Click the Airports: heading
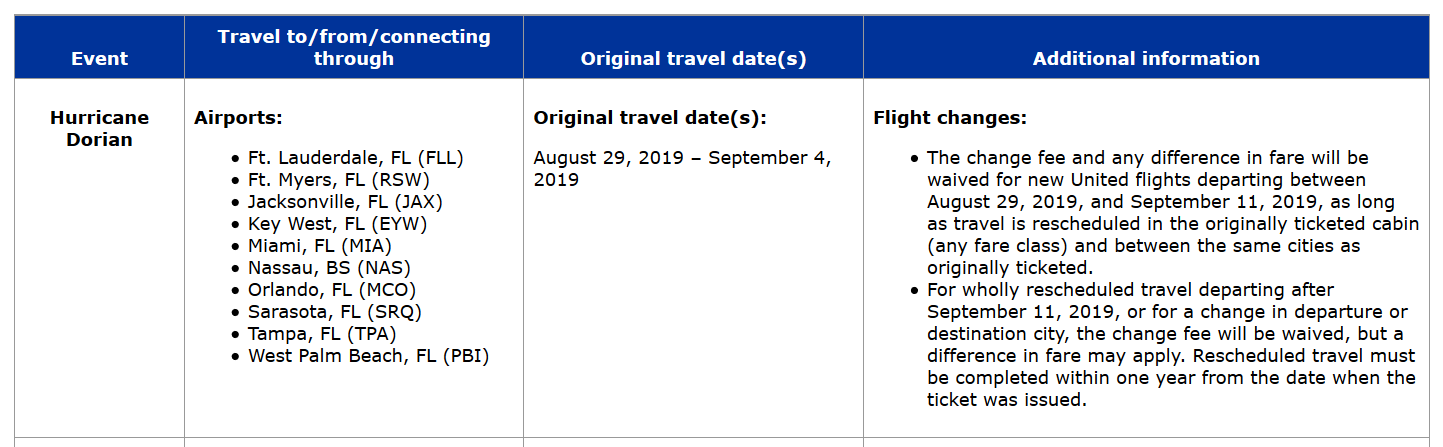 tap(238, 118)
